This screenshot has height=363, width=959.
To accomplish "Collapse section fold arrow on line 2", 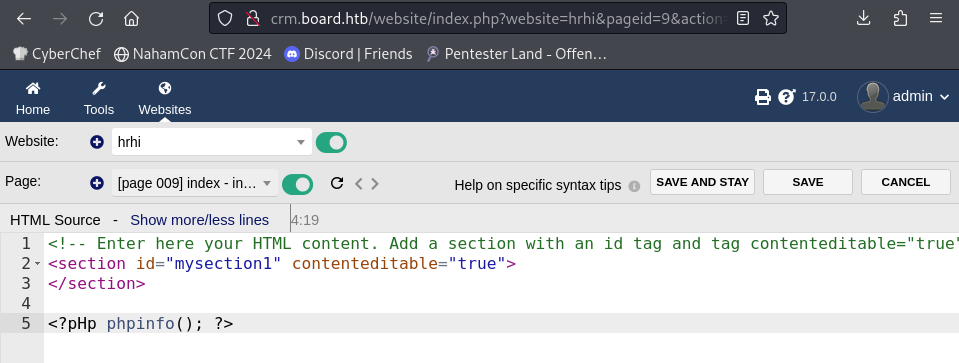I will coord(38,264).
